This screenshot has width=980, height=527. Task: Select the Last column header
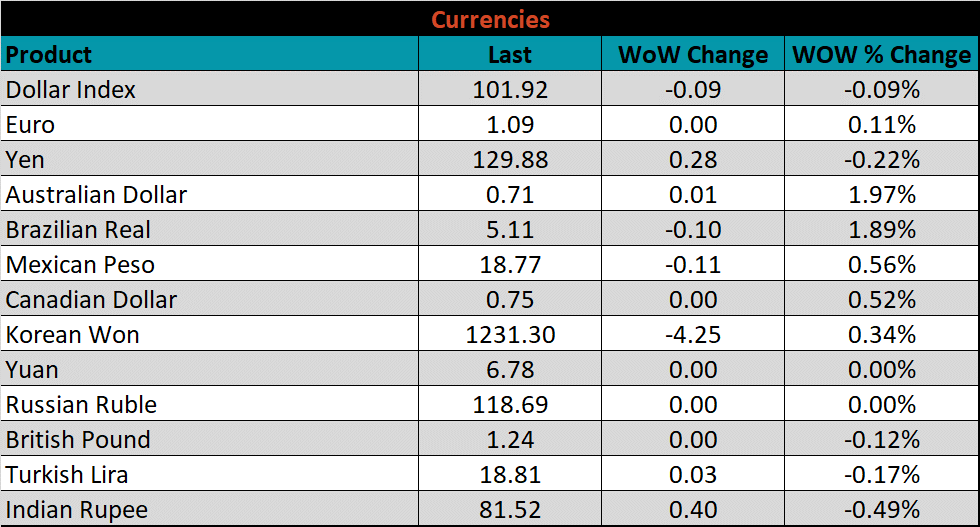pos(510,54)
